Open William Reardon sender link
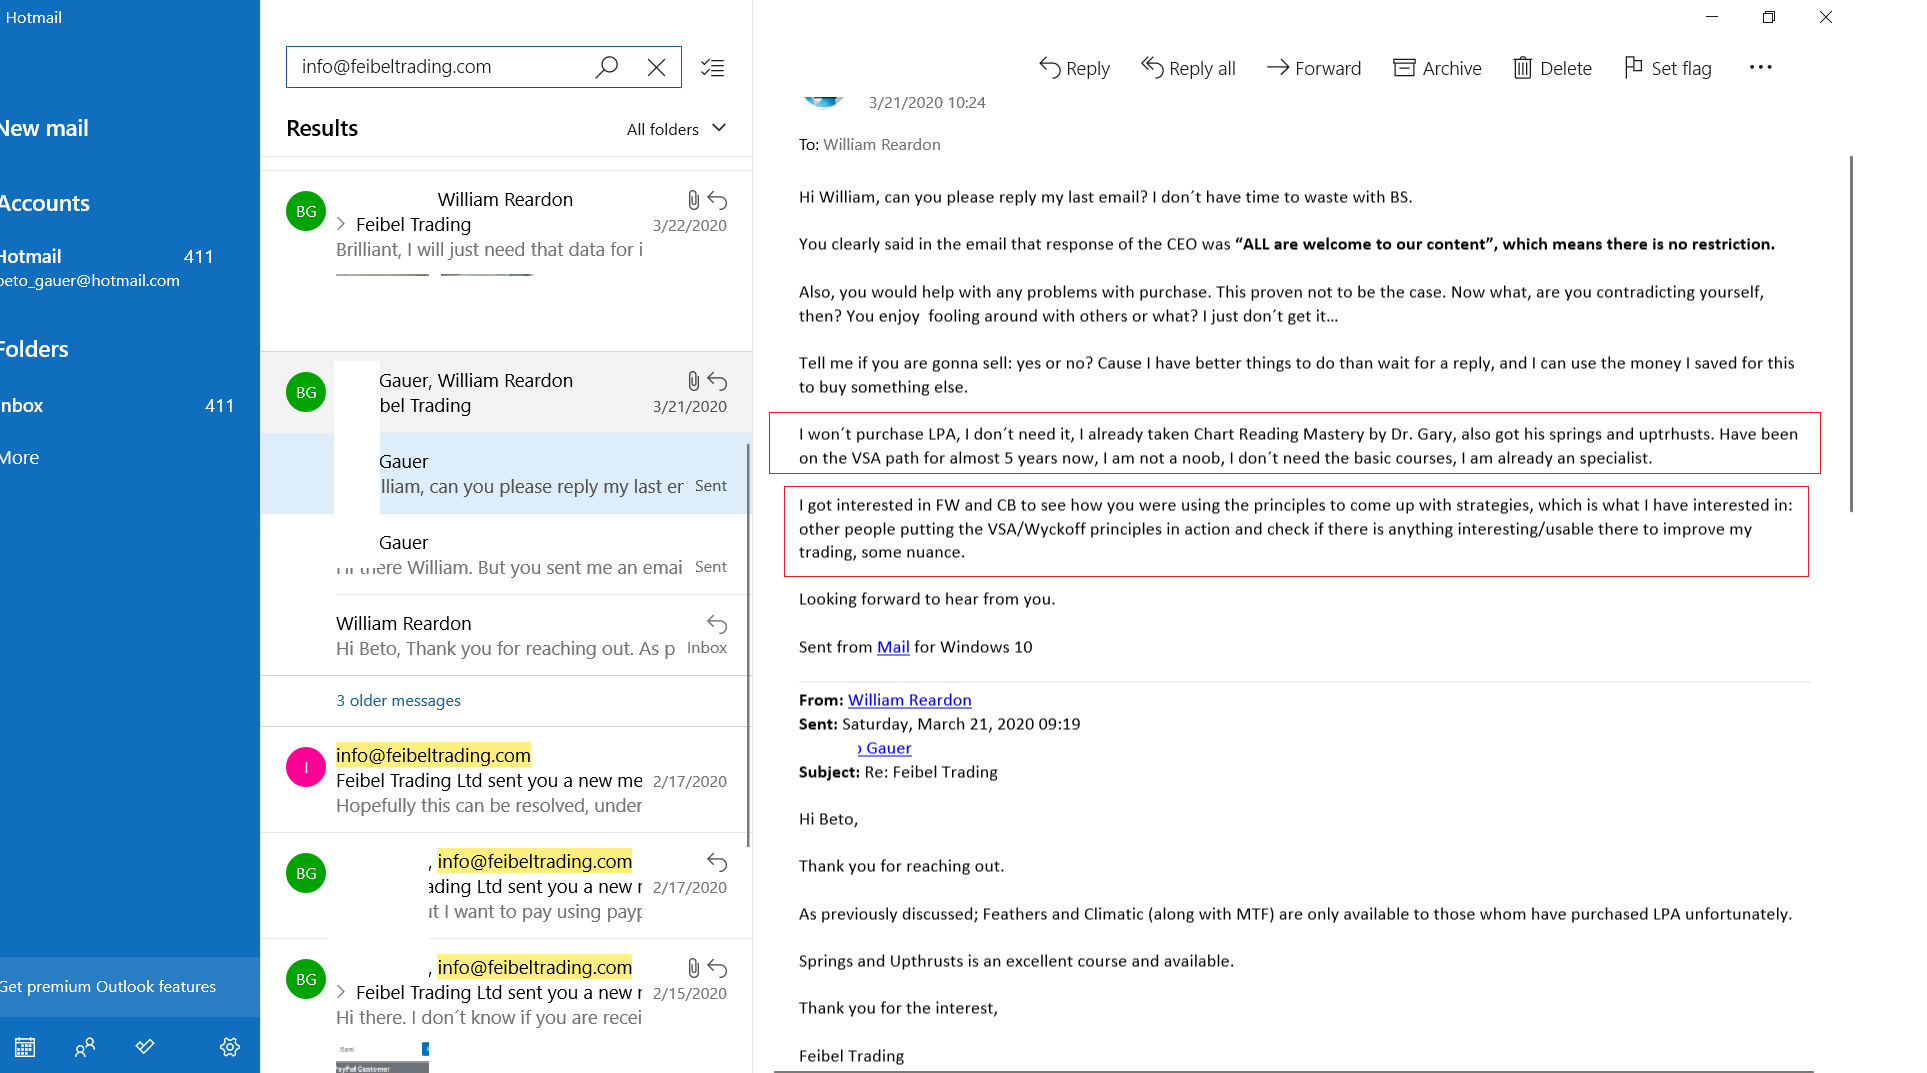This screenshot has height=1073, width=1927. (x=909, y=700)
